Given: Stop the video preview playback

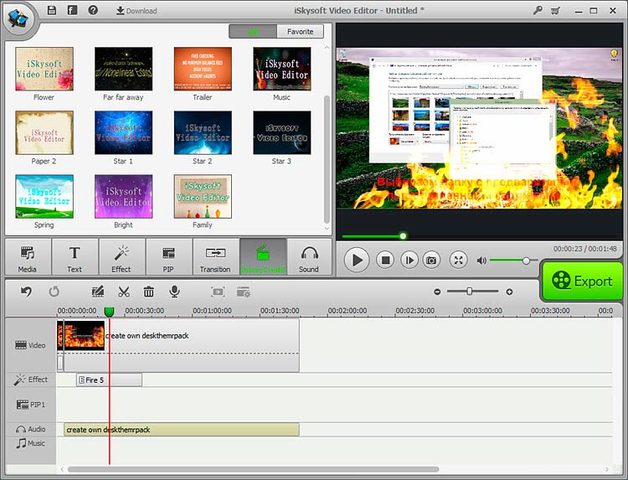Looking at the screenshot, I should (384, 260).
